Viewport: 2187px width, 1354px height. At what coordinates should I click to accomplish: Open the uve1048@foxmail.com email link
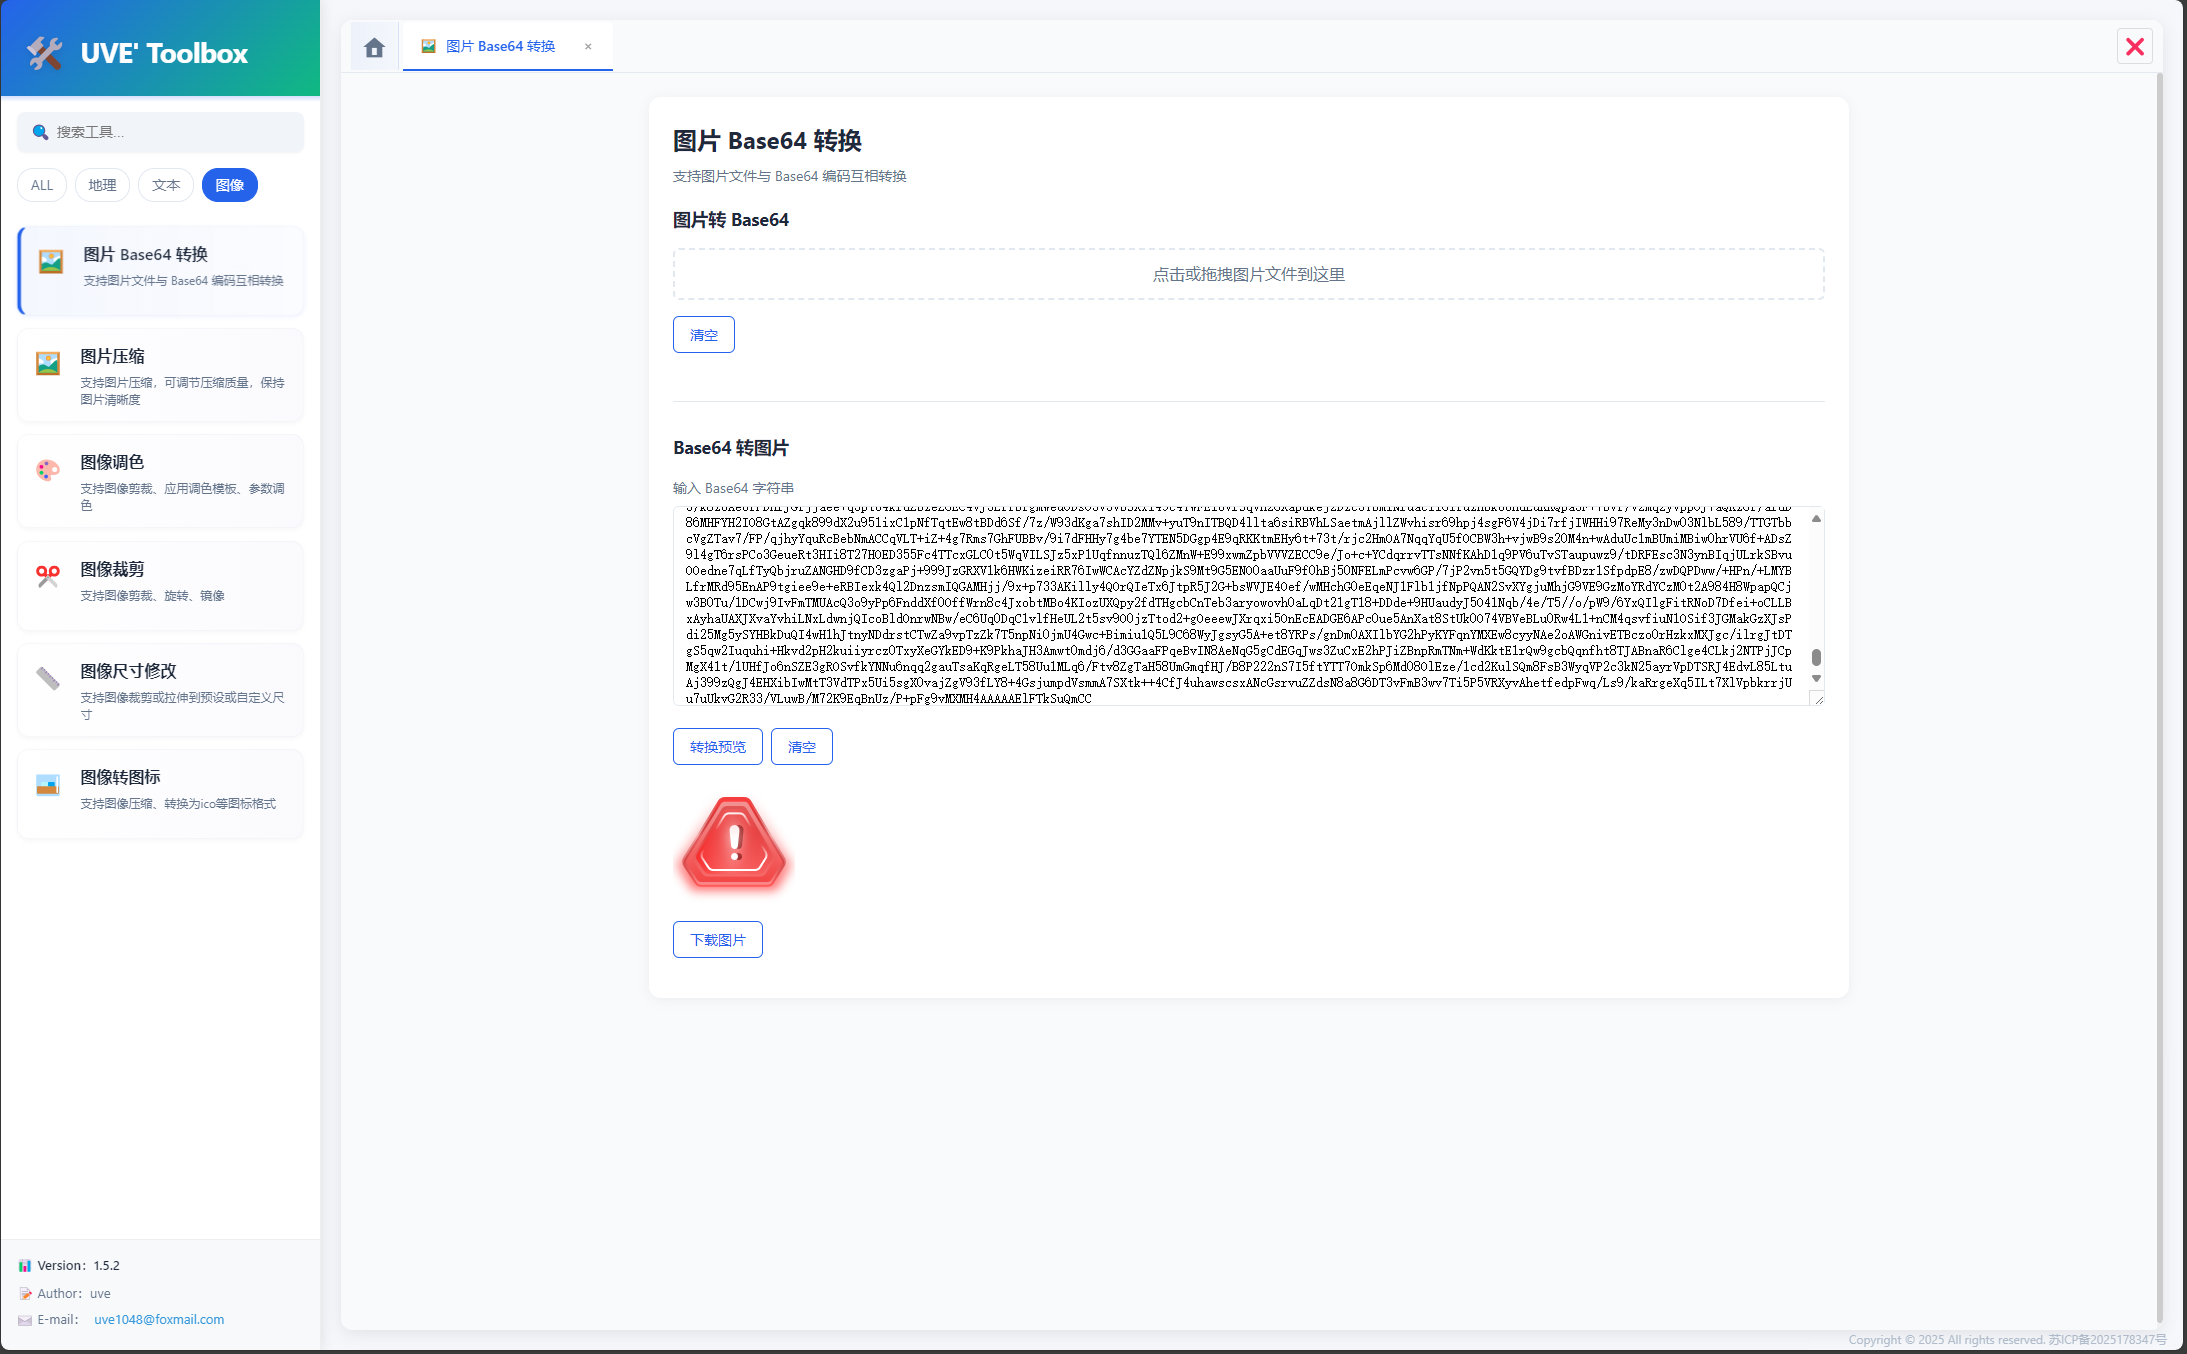coord(158,1319)
